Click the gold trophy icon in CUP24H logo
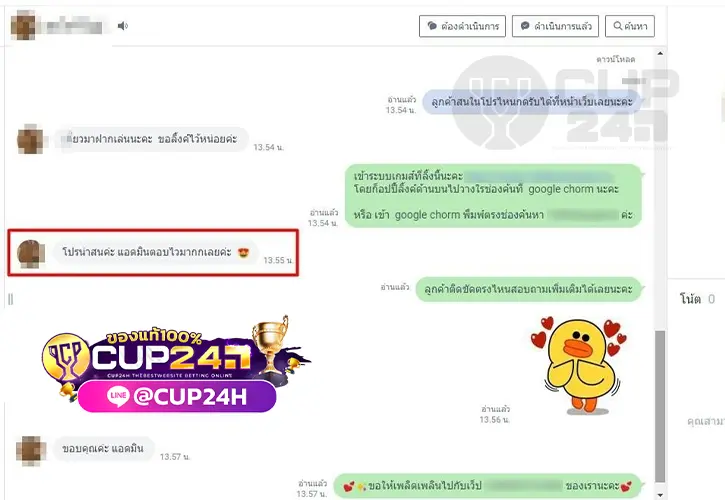Image resolution: width=725 pixels, height=500 pixels. pos(270,343)
